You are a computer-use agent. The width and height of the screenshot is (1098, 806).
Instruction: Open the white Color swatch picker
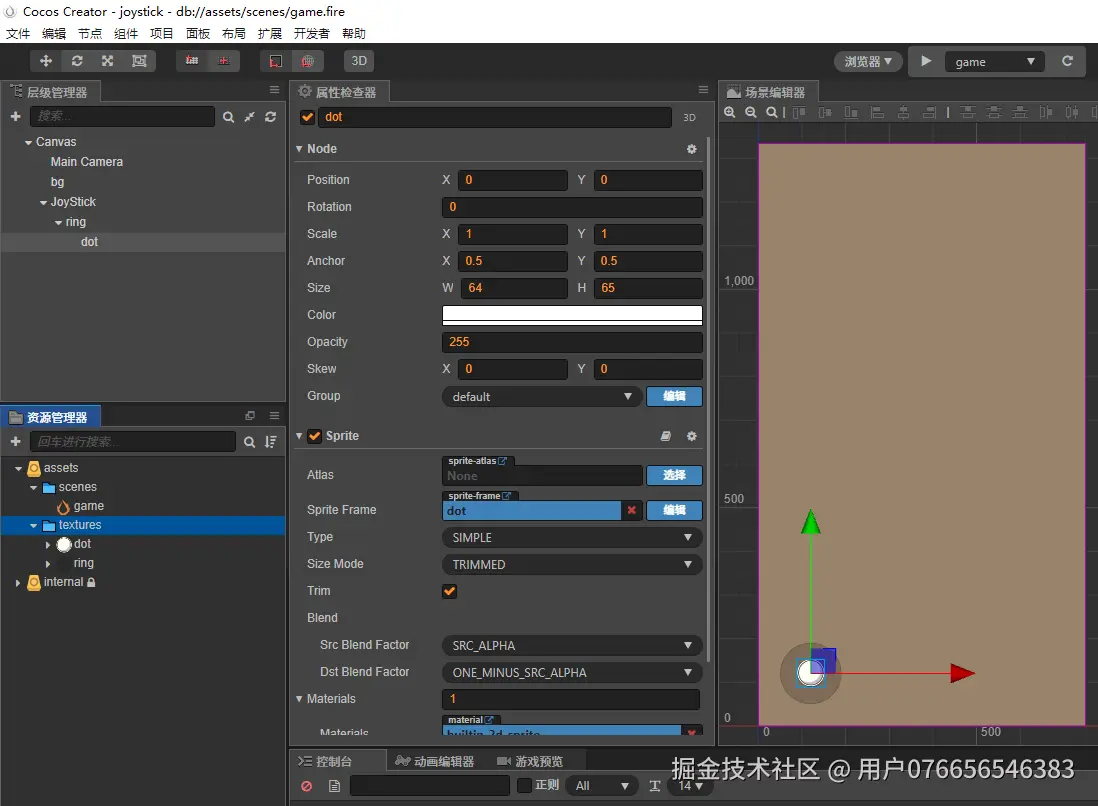[x=572, y=315]
